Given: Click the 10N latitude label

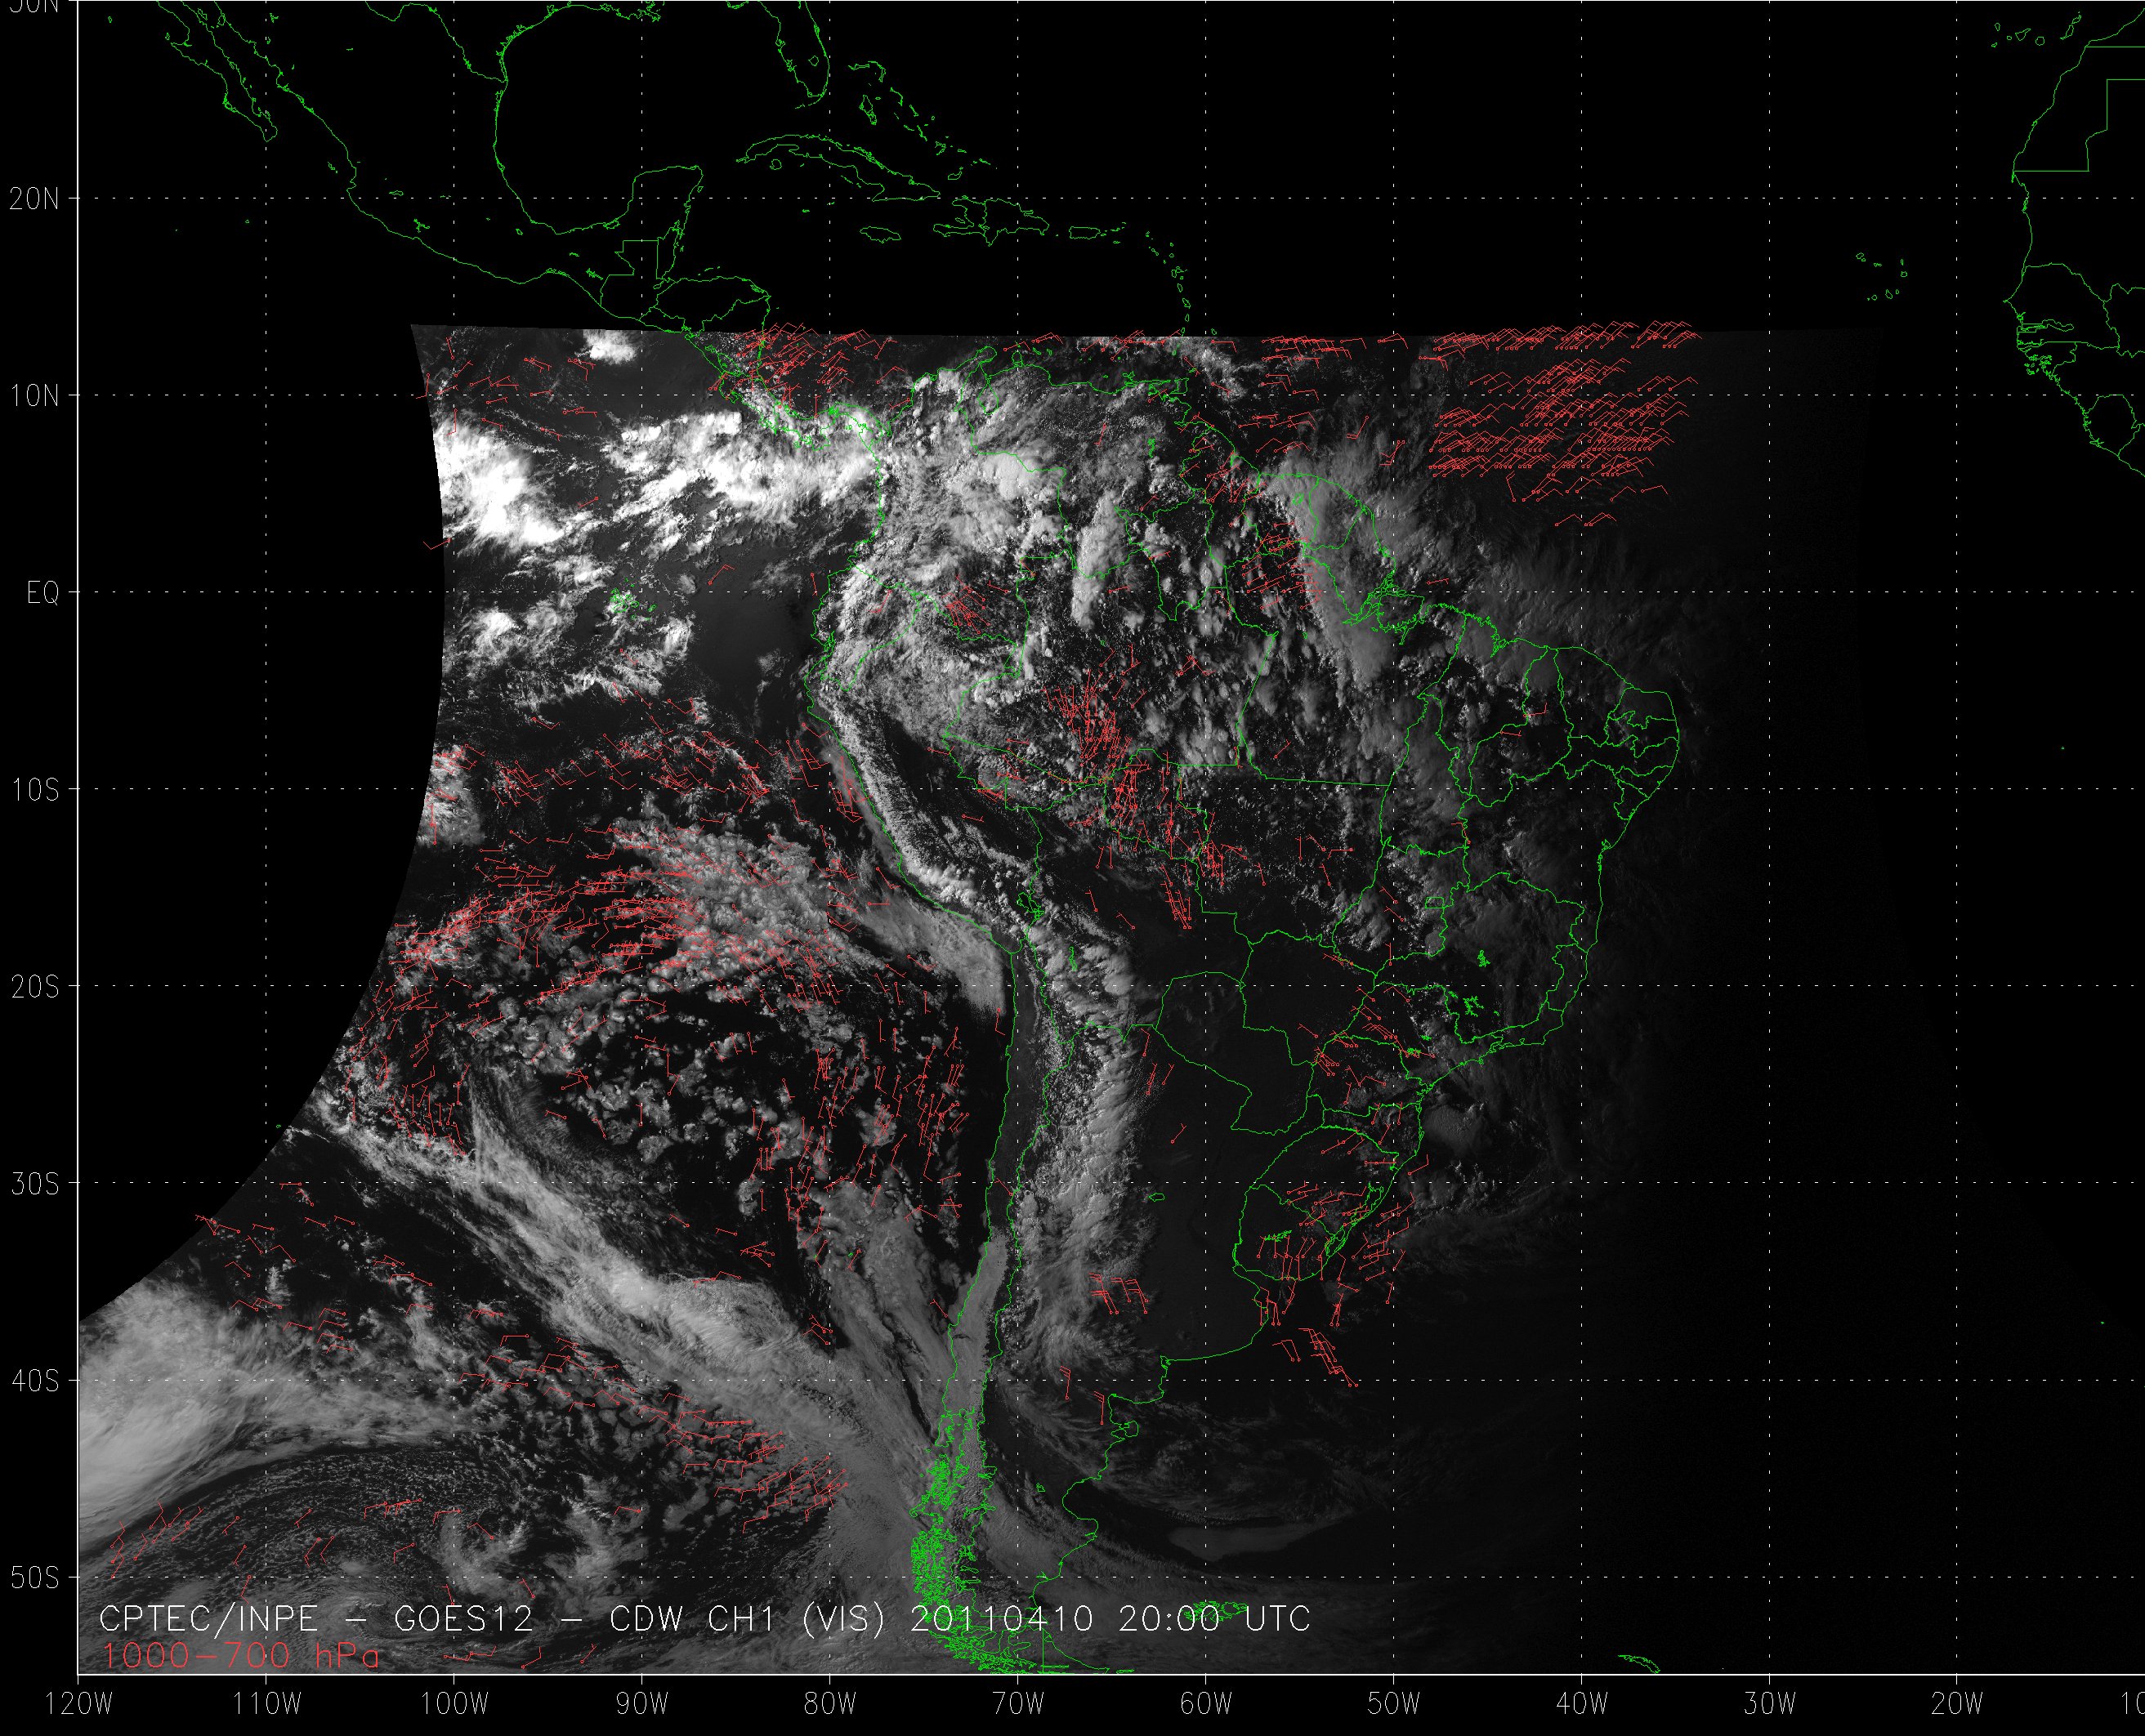Looking at the screenshot, I should point(35,396).
